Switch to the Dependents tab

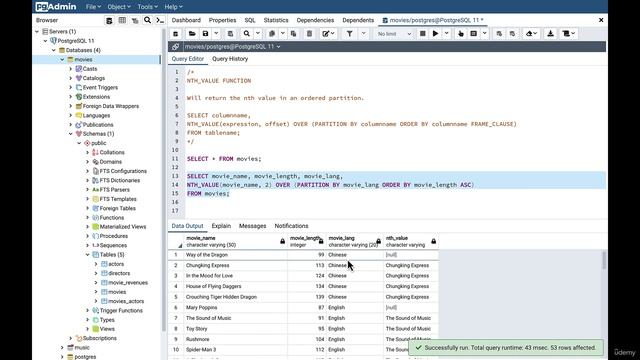point(358,20)
